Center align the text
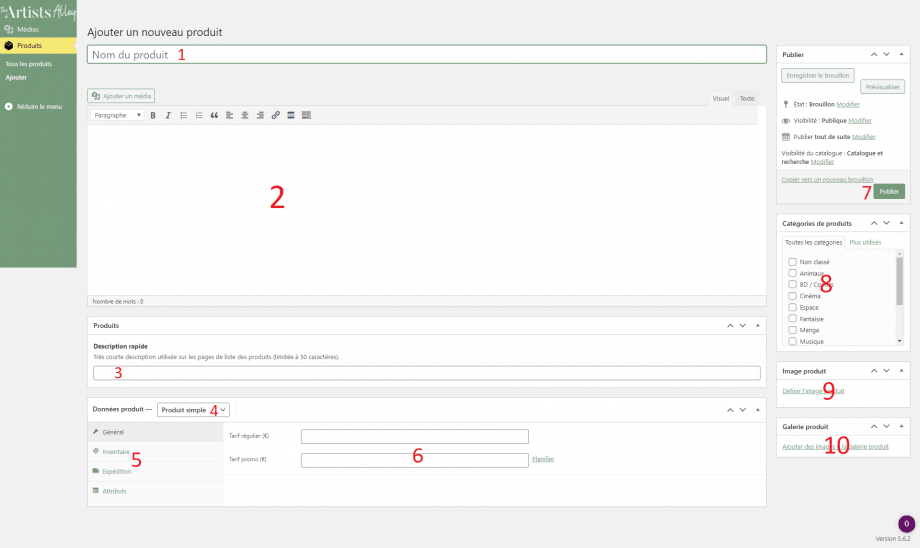The width and height of the screenshot is (920, 548). (245, 116)
